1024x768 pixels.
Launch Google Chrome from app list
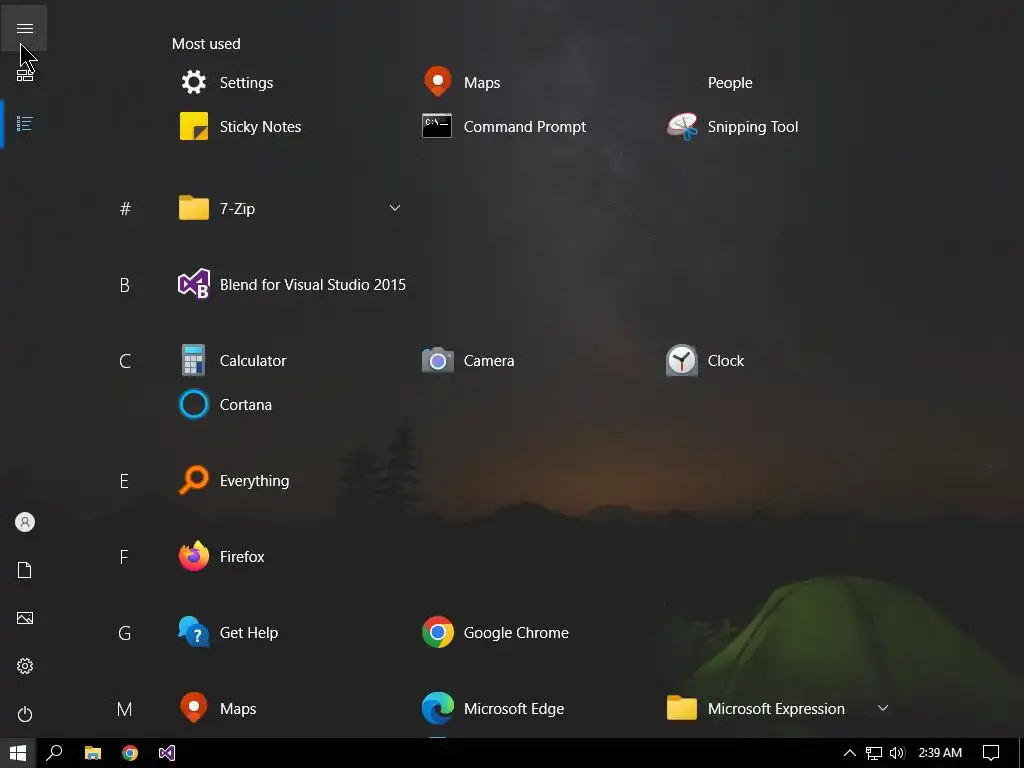(496, 633)
